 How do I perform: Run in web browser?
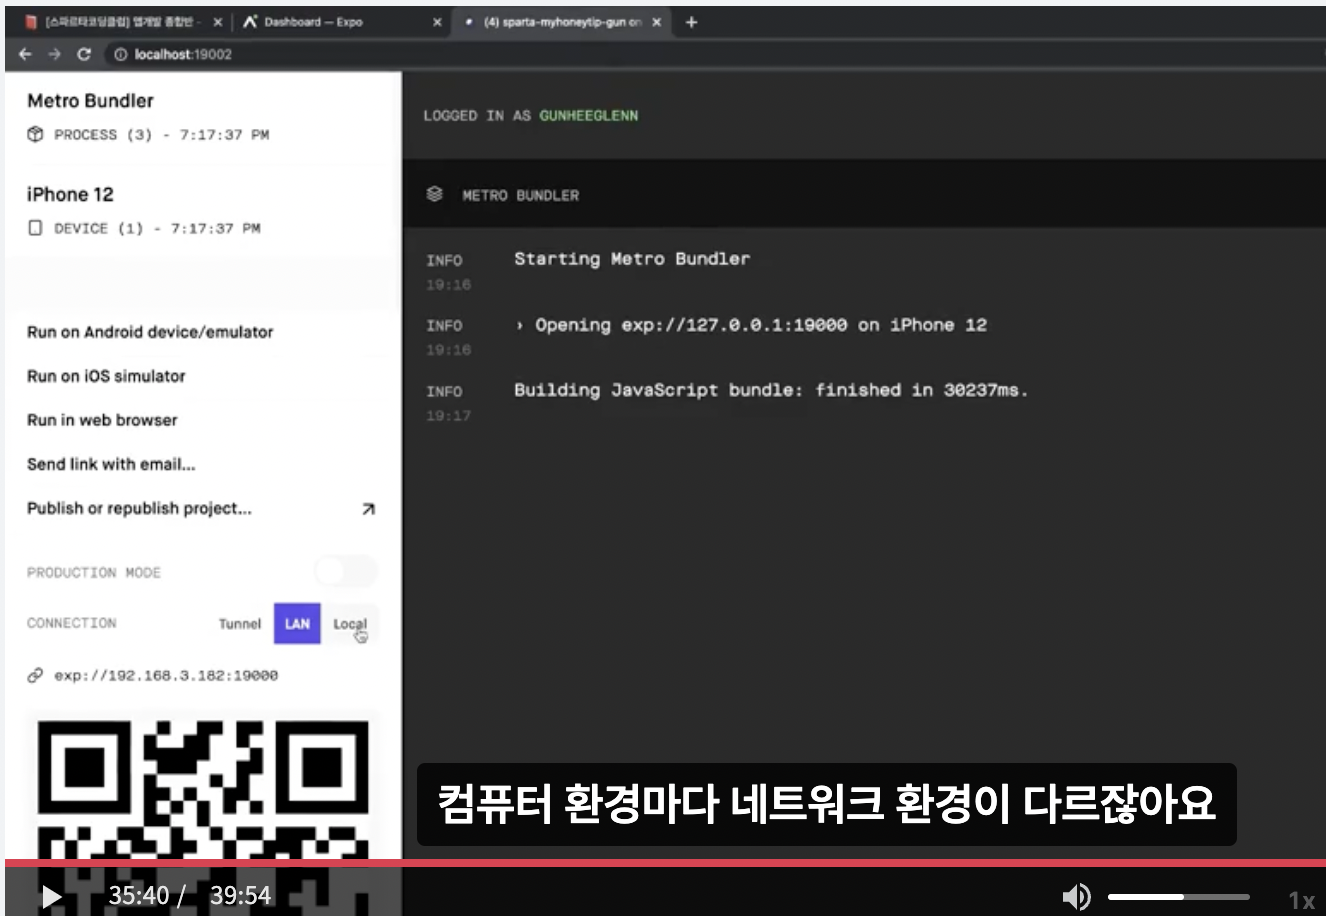click(x=102, y=420)
